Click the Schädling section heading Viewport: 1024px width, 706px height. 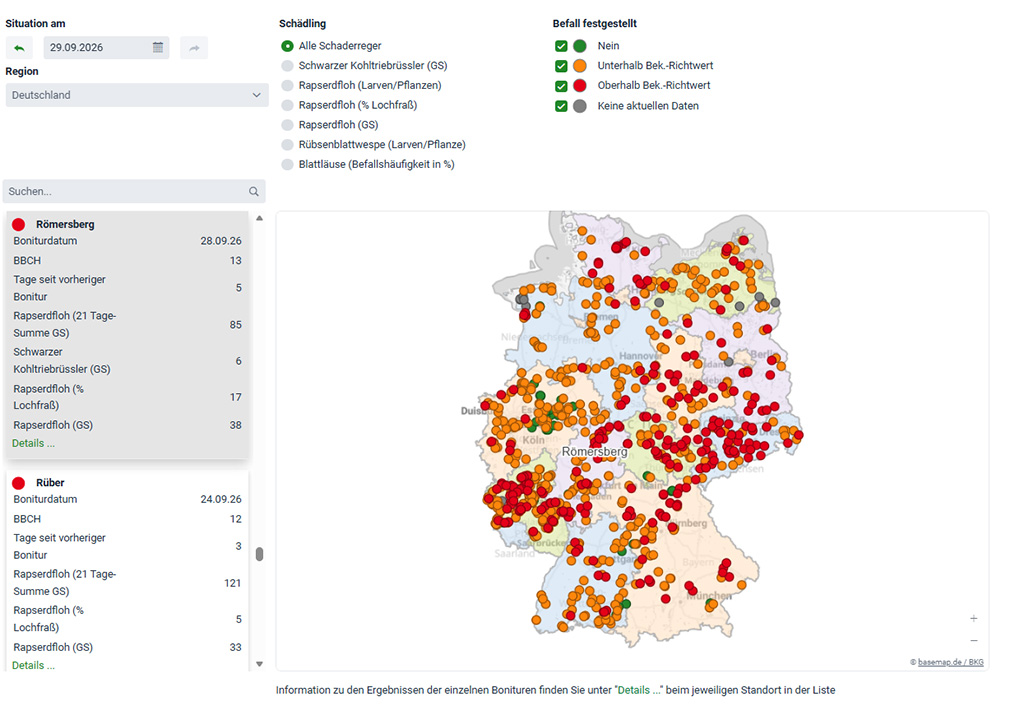(x=302, y=24)
